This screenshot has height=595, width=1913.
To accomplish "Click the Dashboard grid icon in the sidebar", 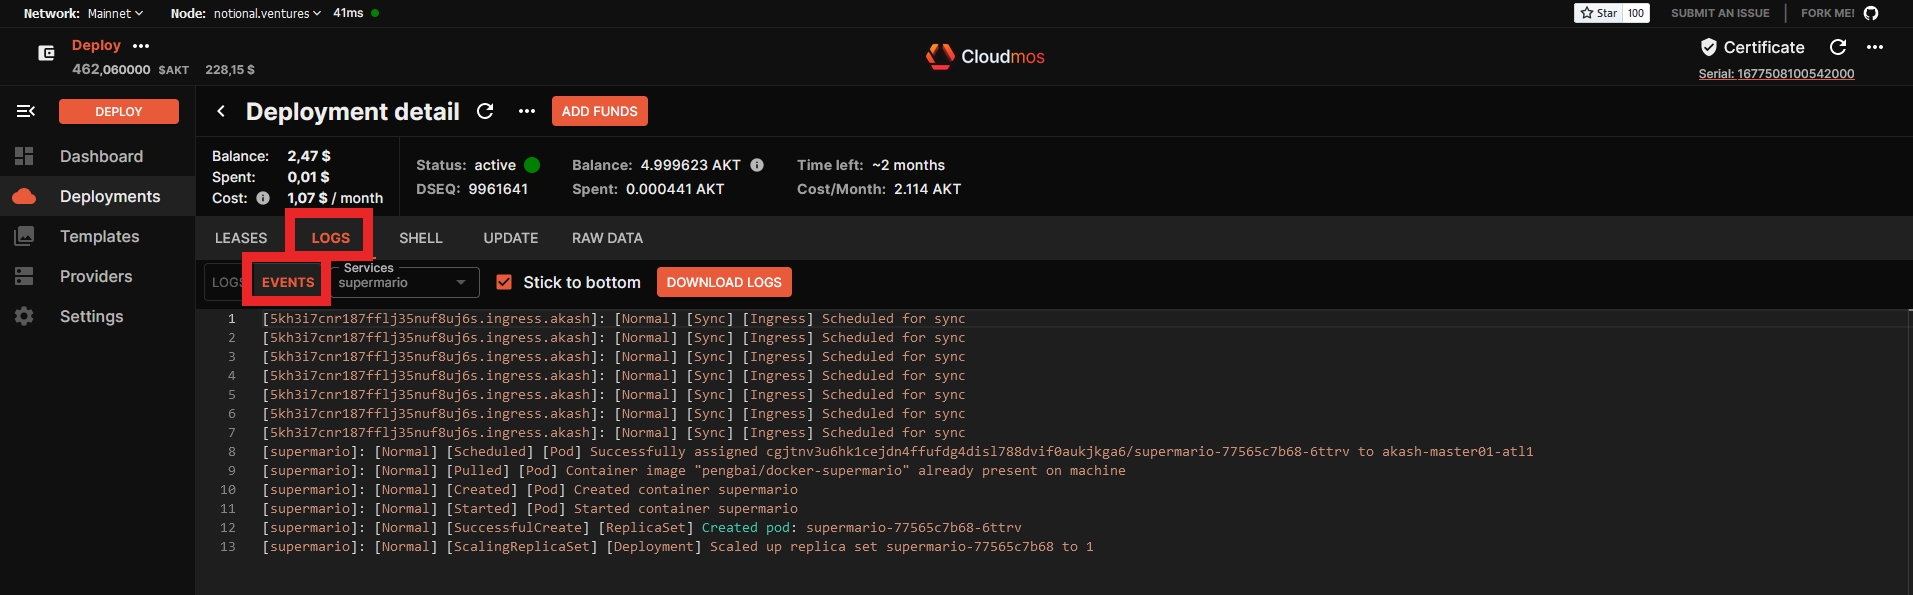I will pyautogui.click(x=24, y=156).
